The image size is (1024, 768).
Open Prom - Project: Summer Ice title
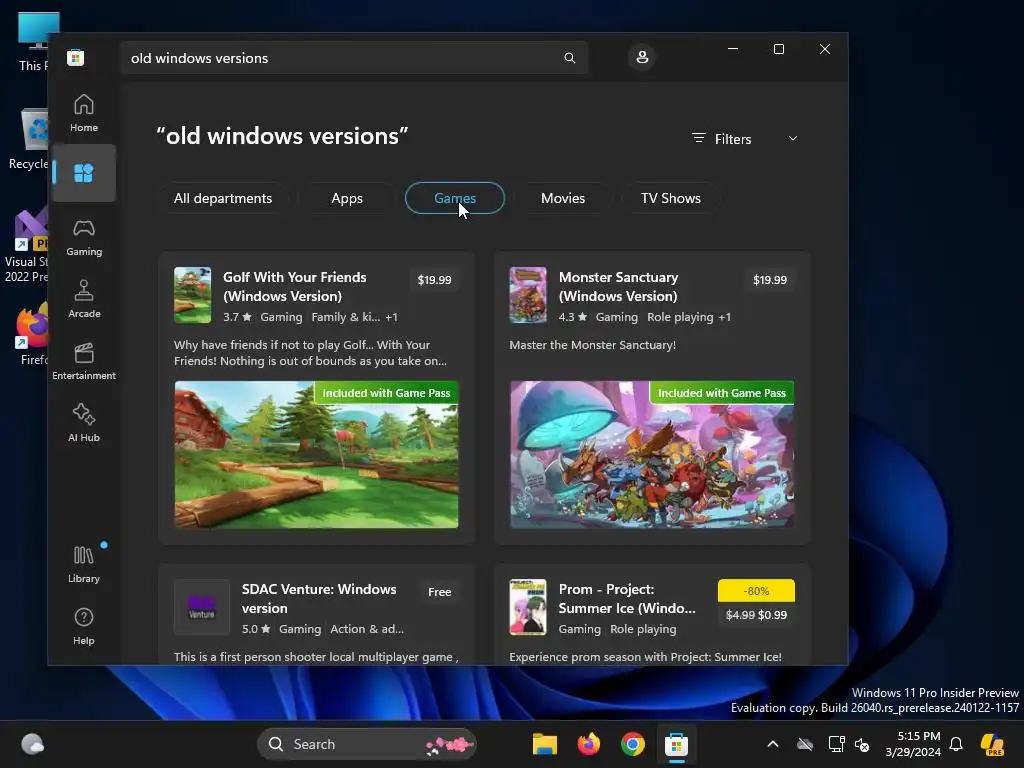point(627,598)
